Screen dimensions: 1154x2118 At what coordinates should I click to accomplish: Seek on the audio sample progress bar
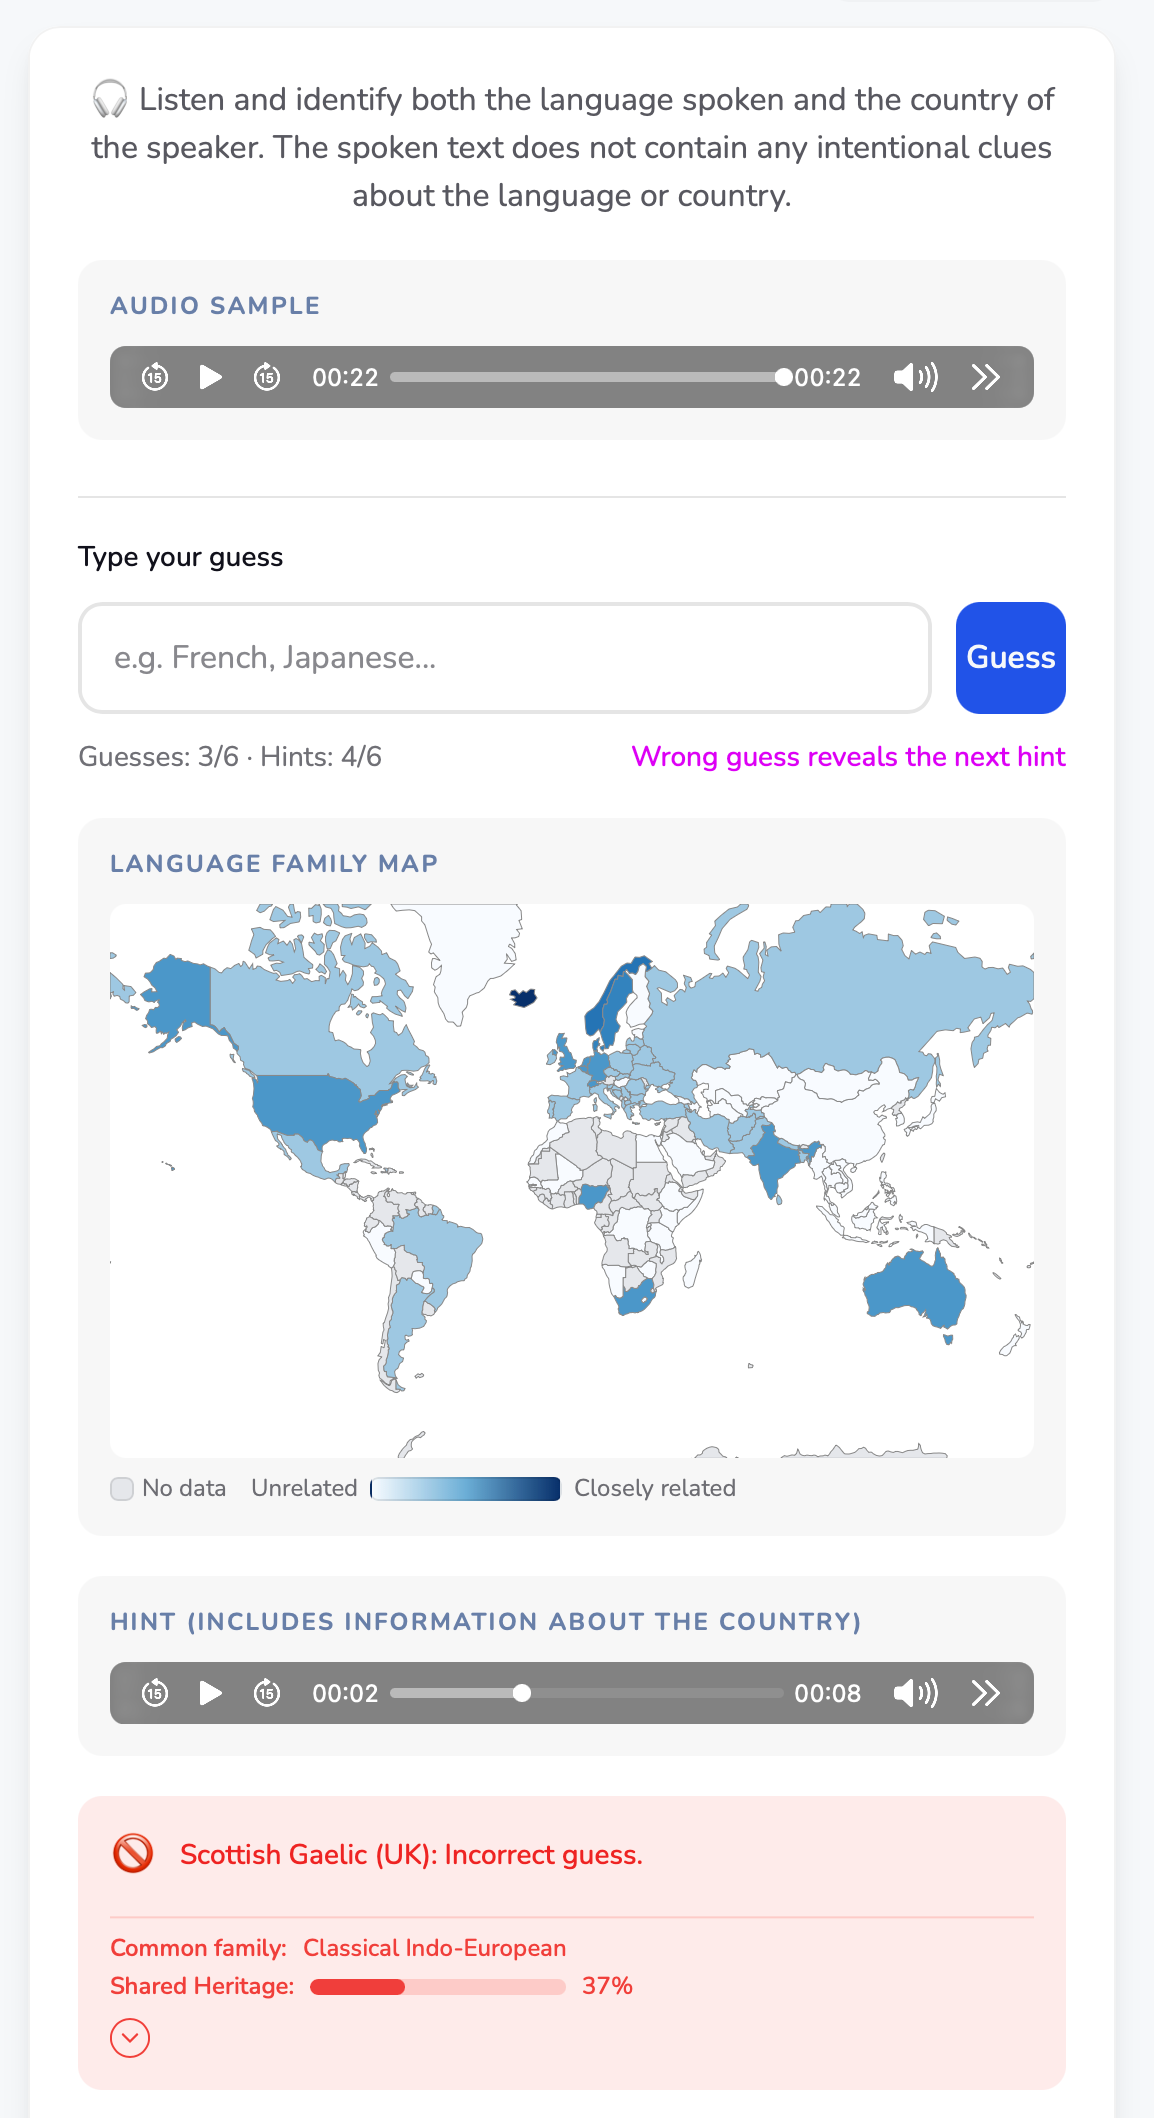tap(586, 377)
